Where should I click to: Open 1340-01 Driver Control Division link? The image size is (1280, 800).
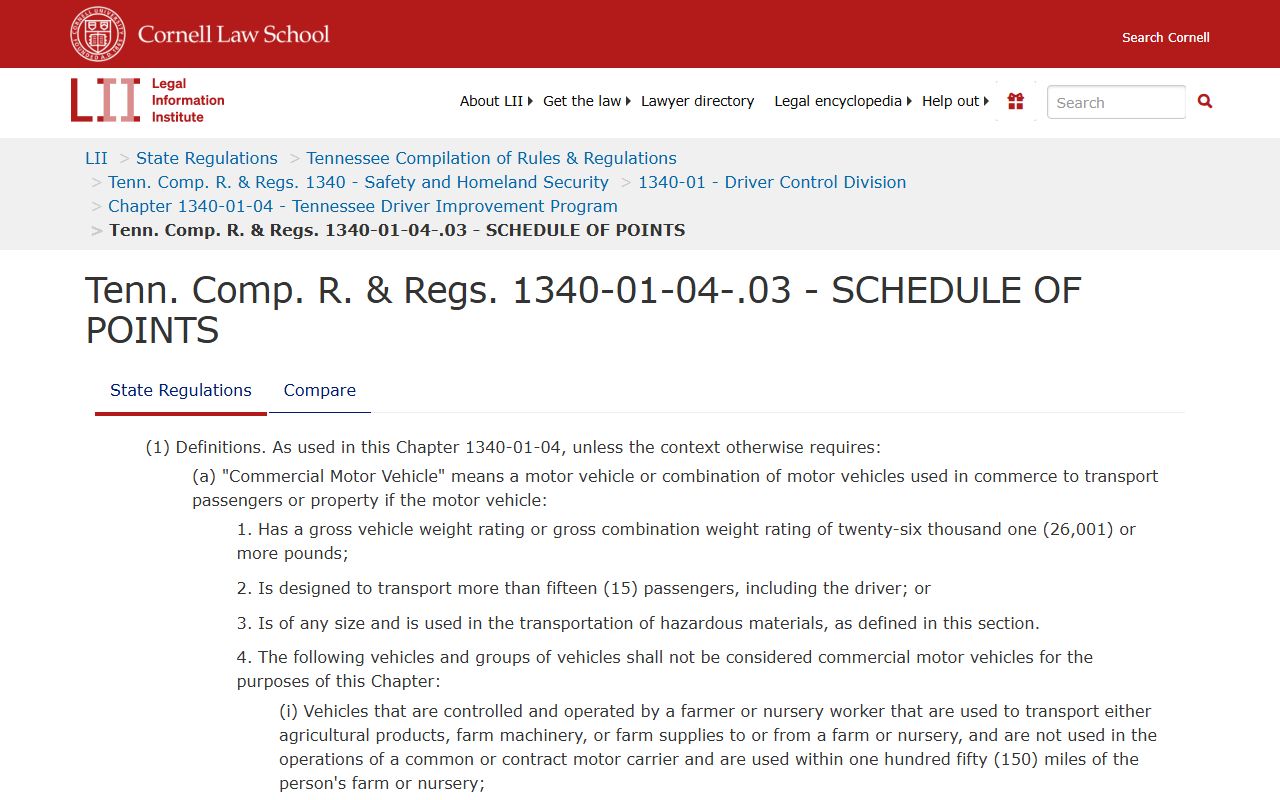pyautogui.click(x=772, y=182)
